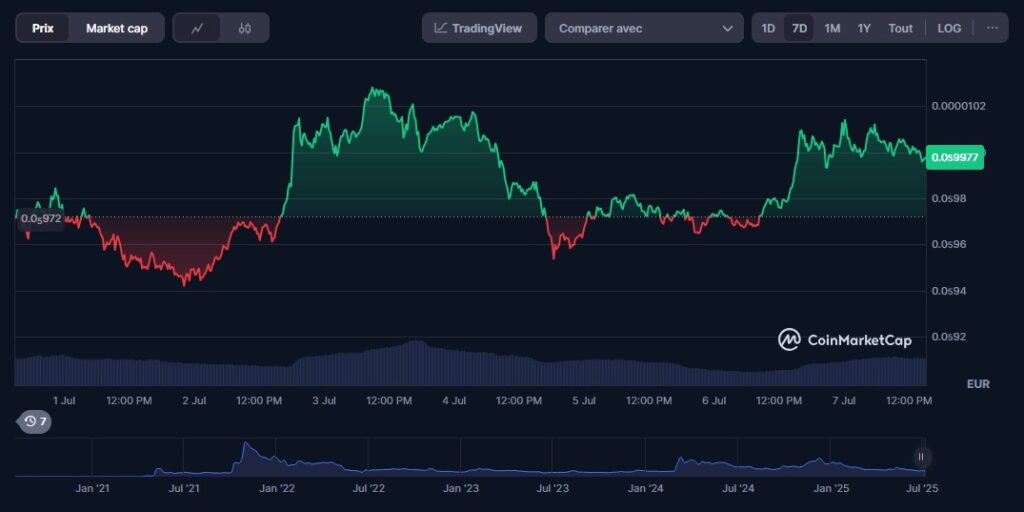
Task: Click the 2 Jul date label
Action: click(194, 400)
